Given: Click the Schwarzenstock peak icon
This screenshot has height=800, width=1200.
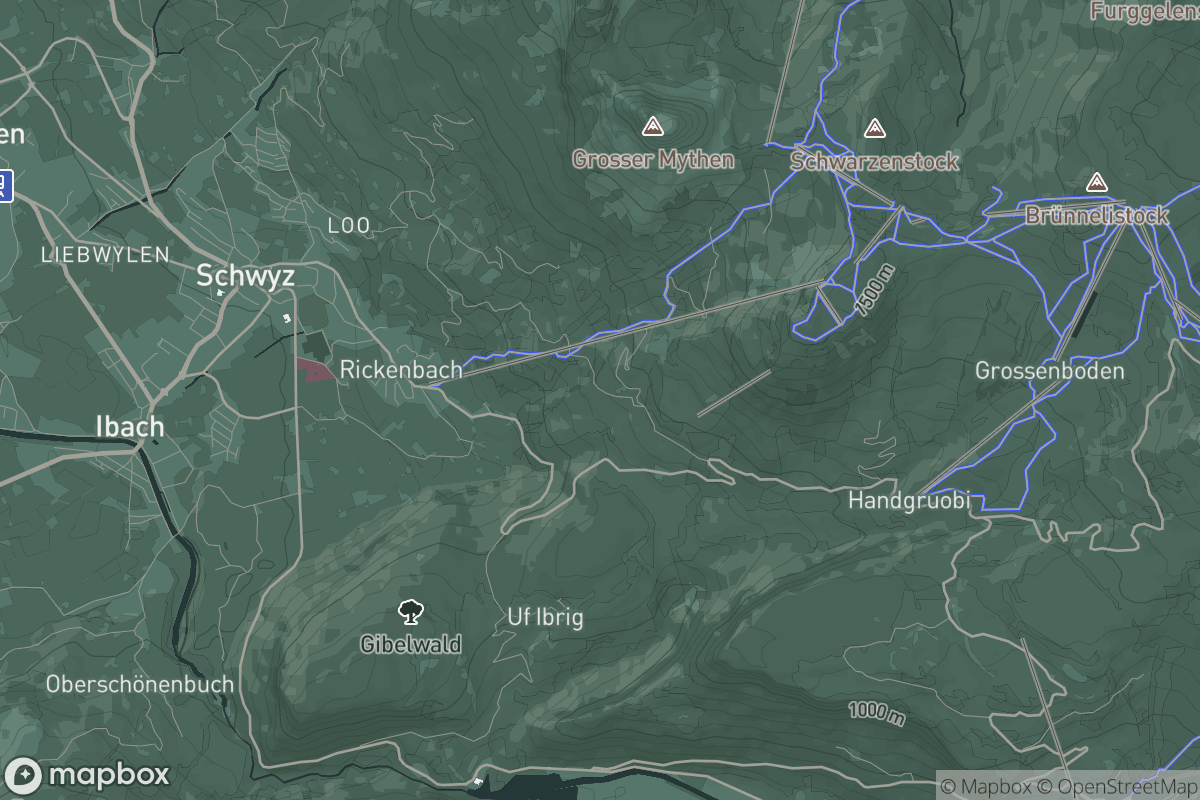Looking at the screenshot, I should [875, 128].
